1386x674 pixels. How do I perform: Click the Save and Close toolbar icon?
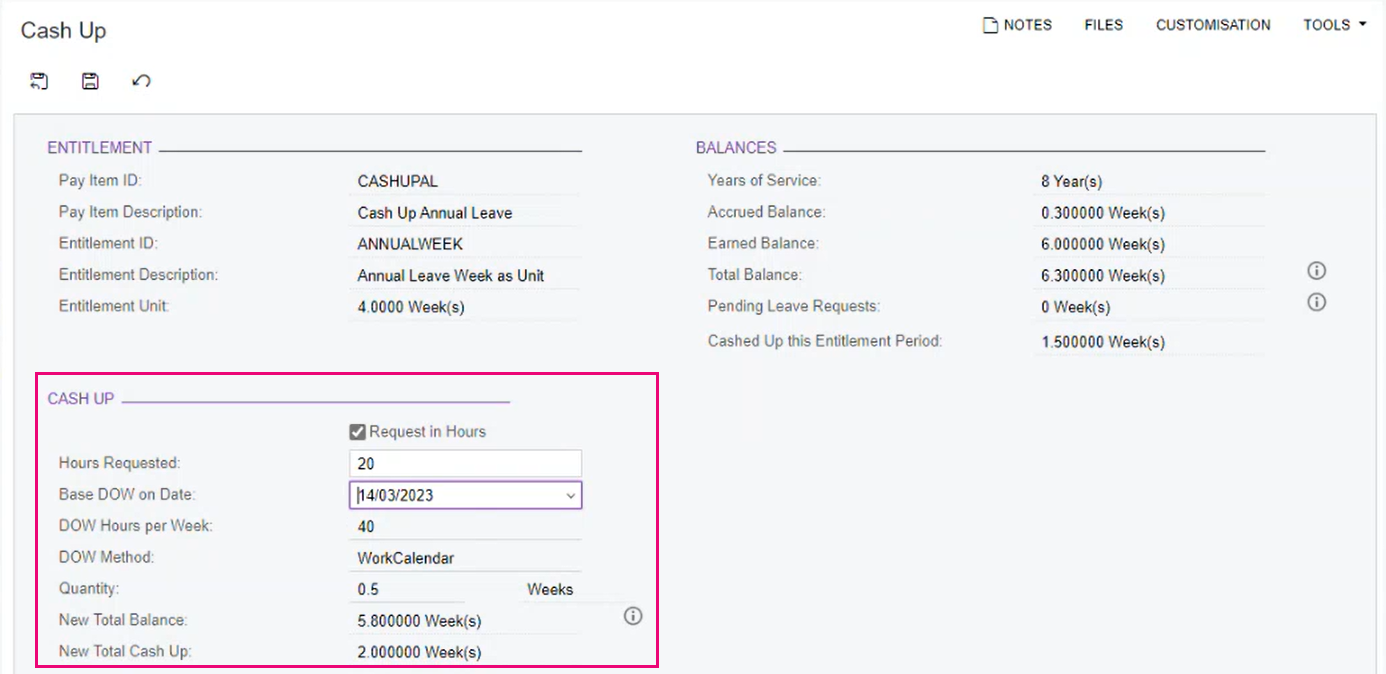pos(39,81)
